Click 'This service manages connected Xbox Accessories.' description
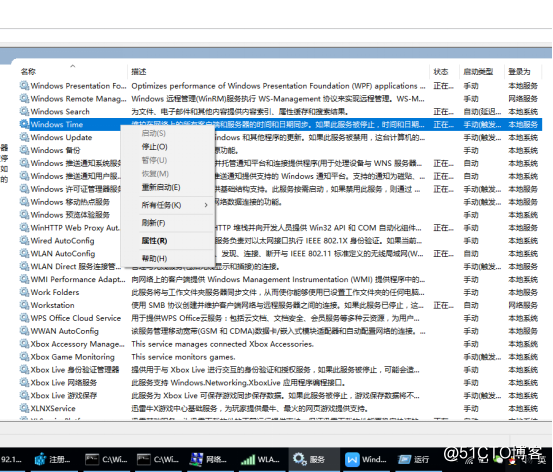Image resolution: width=553 pixels, height=472 pixels. point(223,344)
